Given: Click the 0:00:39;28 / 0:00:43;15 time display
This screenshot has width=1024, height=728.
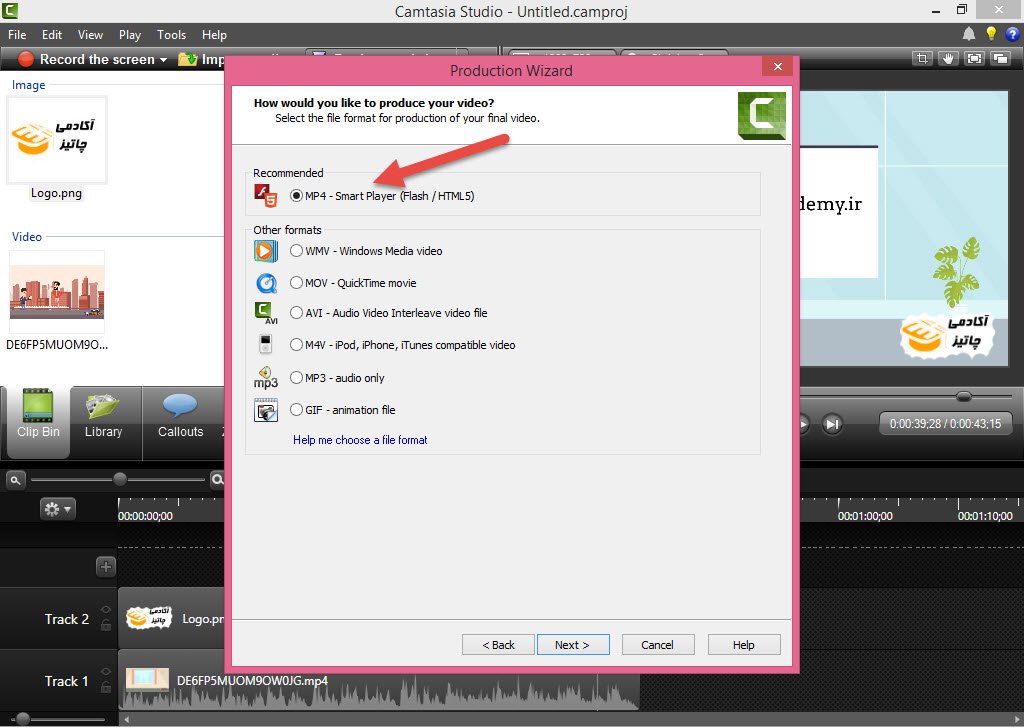Looking at the screenshot, I should [945, 424].
